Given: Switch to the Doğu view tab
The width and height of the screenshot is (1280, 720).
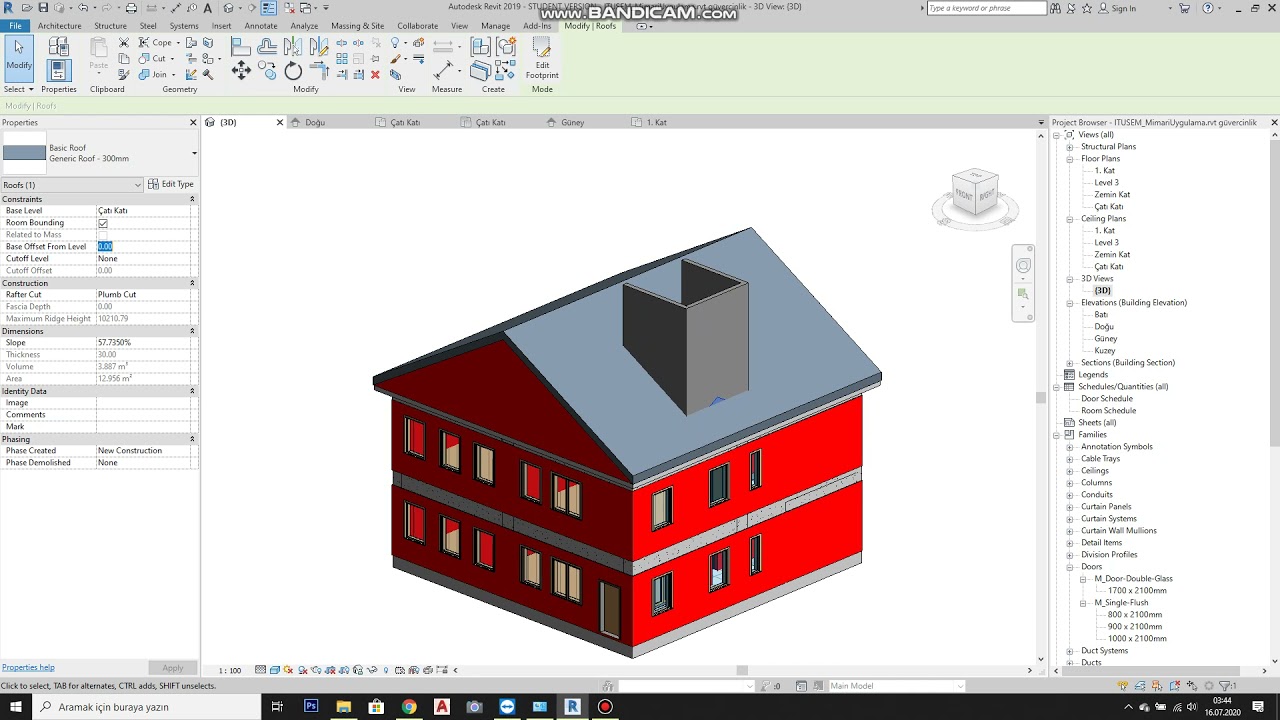Looking at the screenshot, I should [315, 122].
